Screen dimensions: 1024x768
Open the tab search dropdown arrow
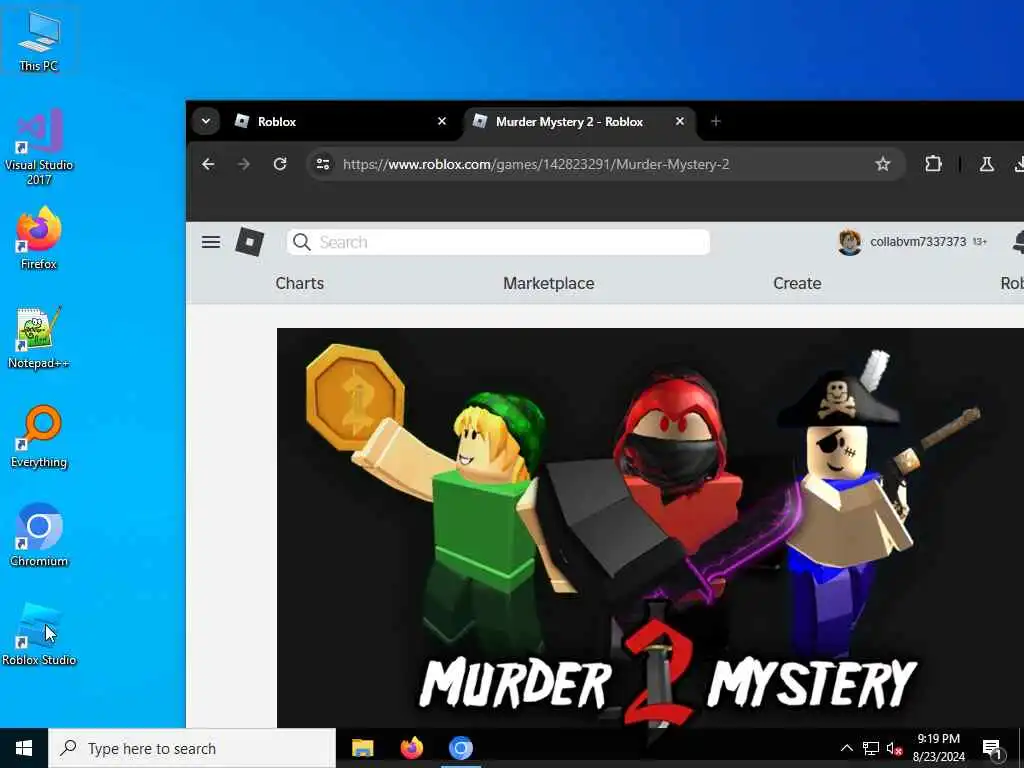click(206, 121)
